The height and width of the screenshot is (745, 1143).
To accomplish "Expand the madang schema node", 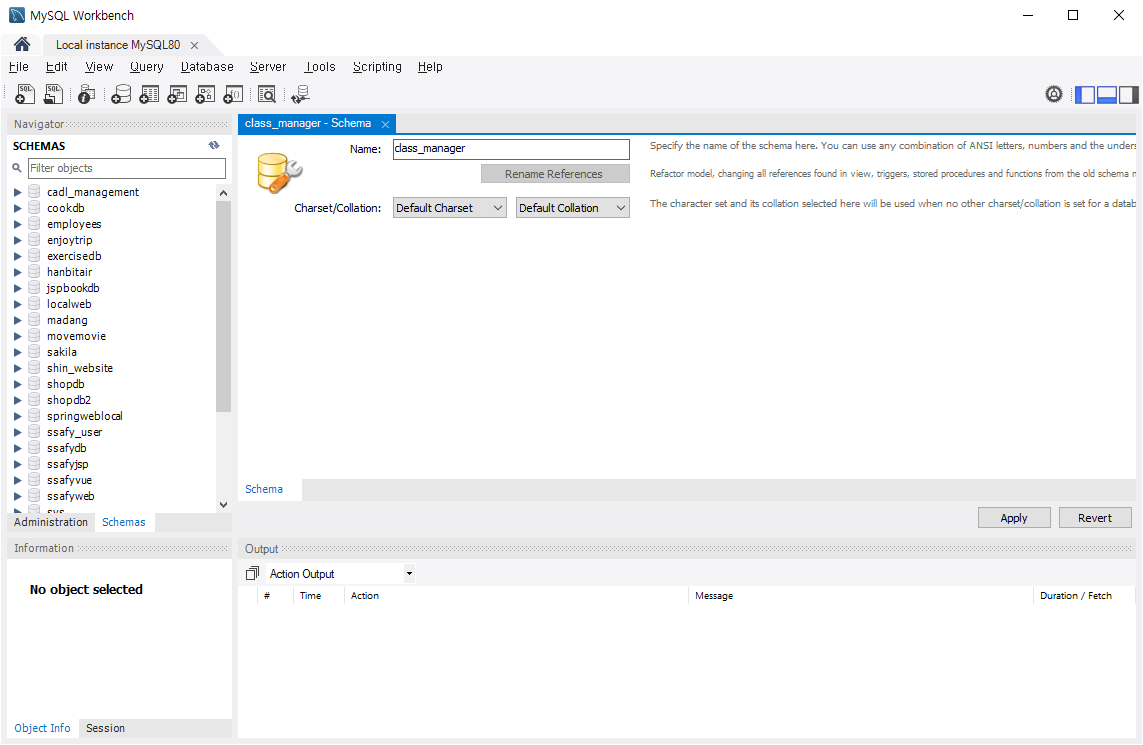I will click(17, 320).
